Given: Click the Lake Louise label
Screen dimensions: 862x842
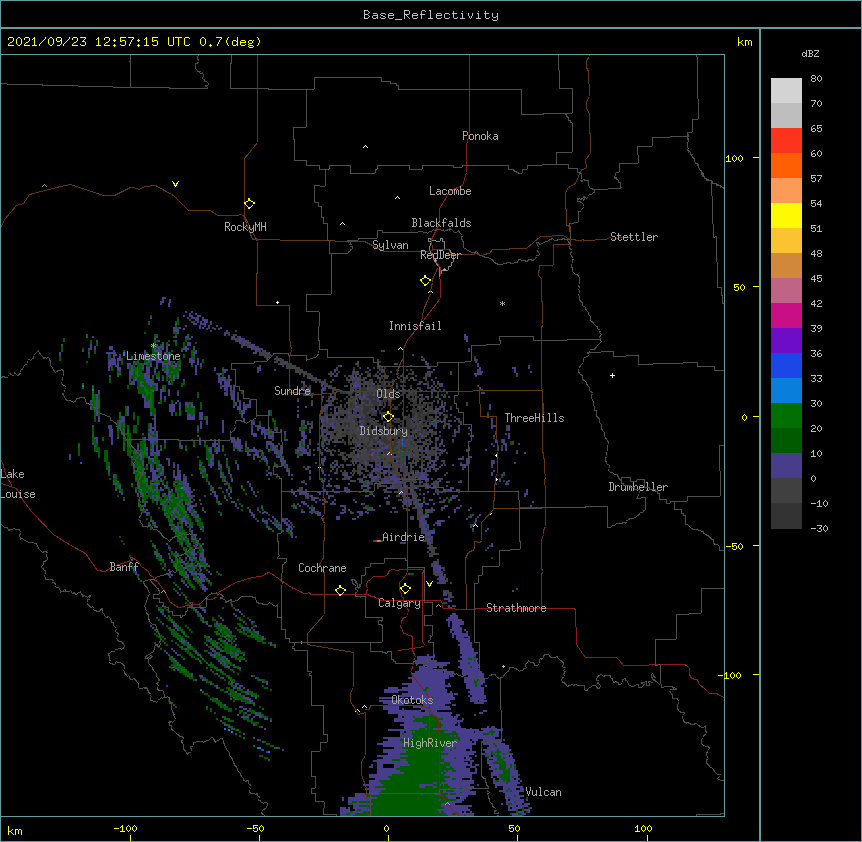Looking at the screenshot, I should tap(18, 484).
